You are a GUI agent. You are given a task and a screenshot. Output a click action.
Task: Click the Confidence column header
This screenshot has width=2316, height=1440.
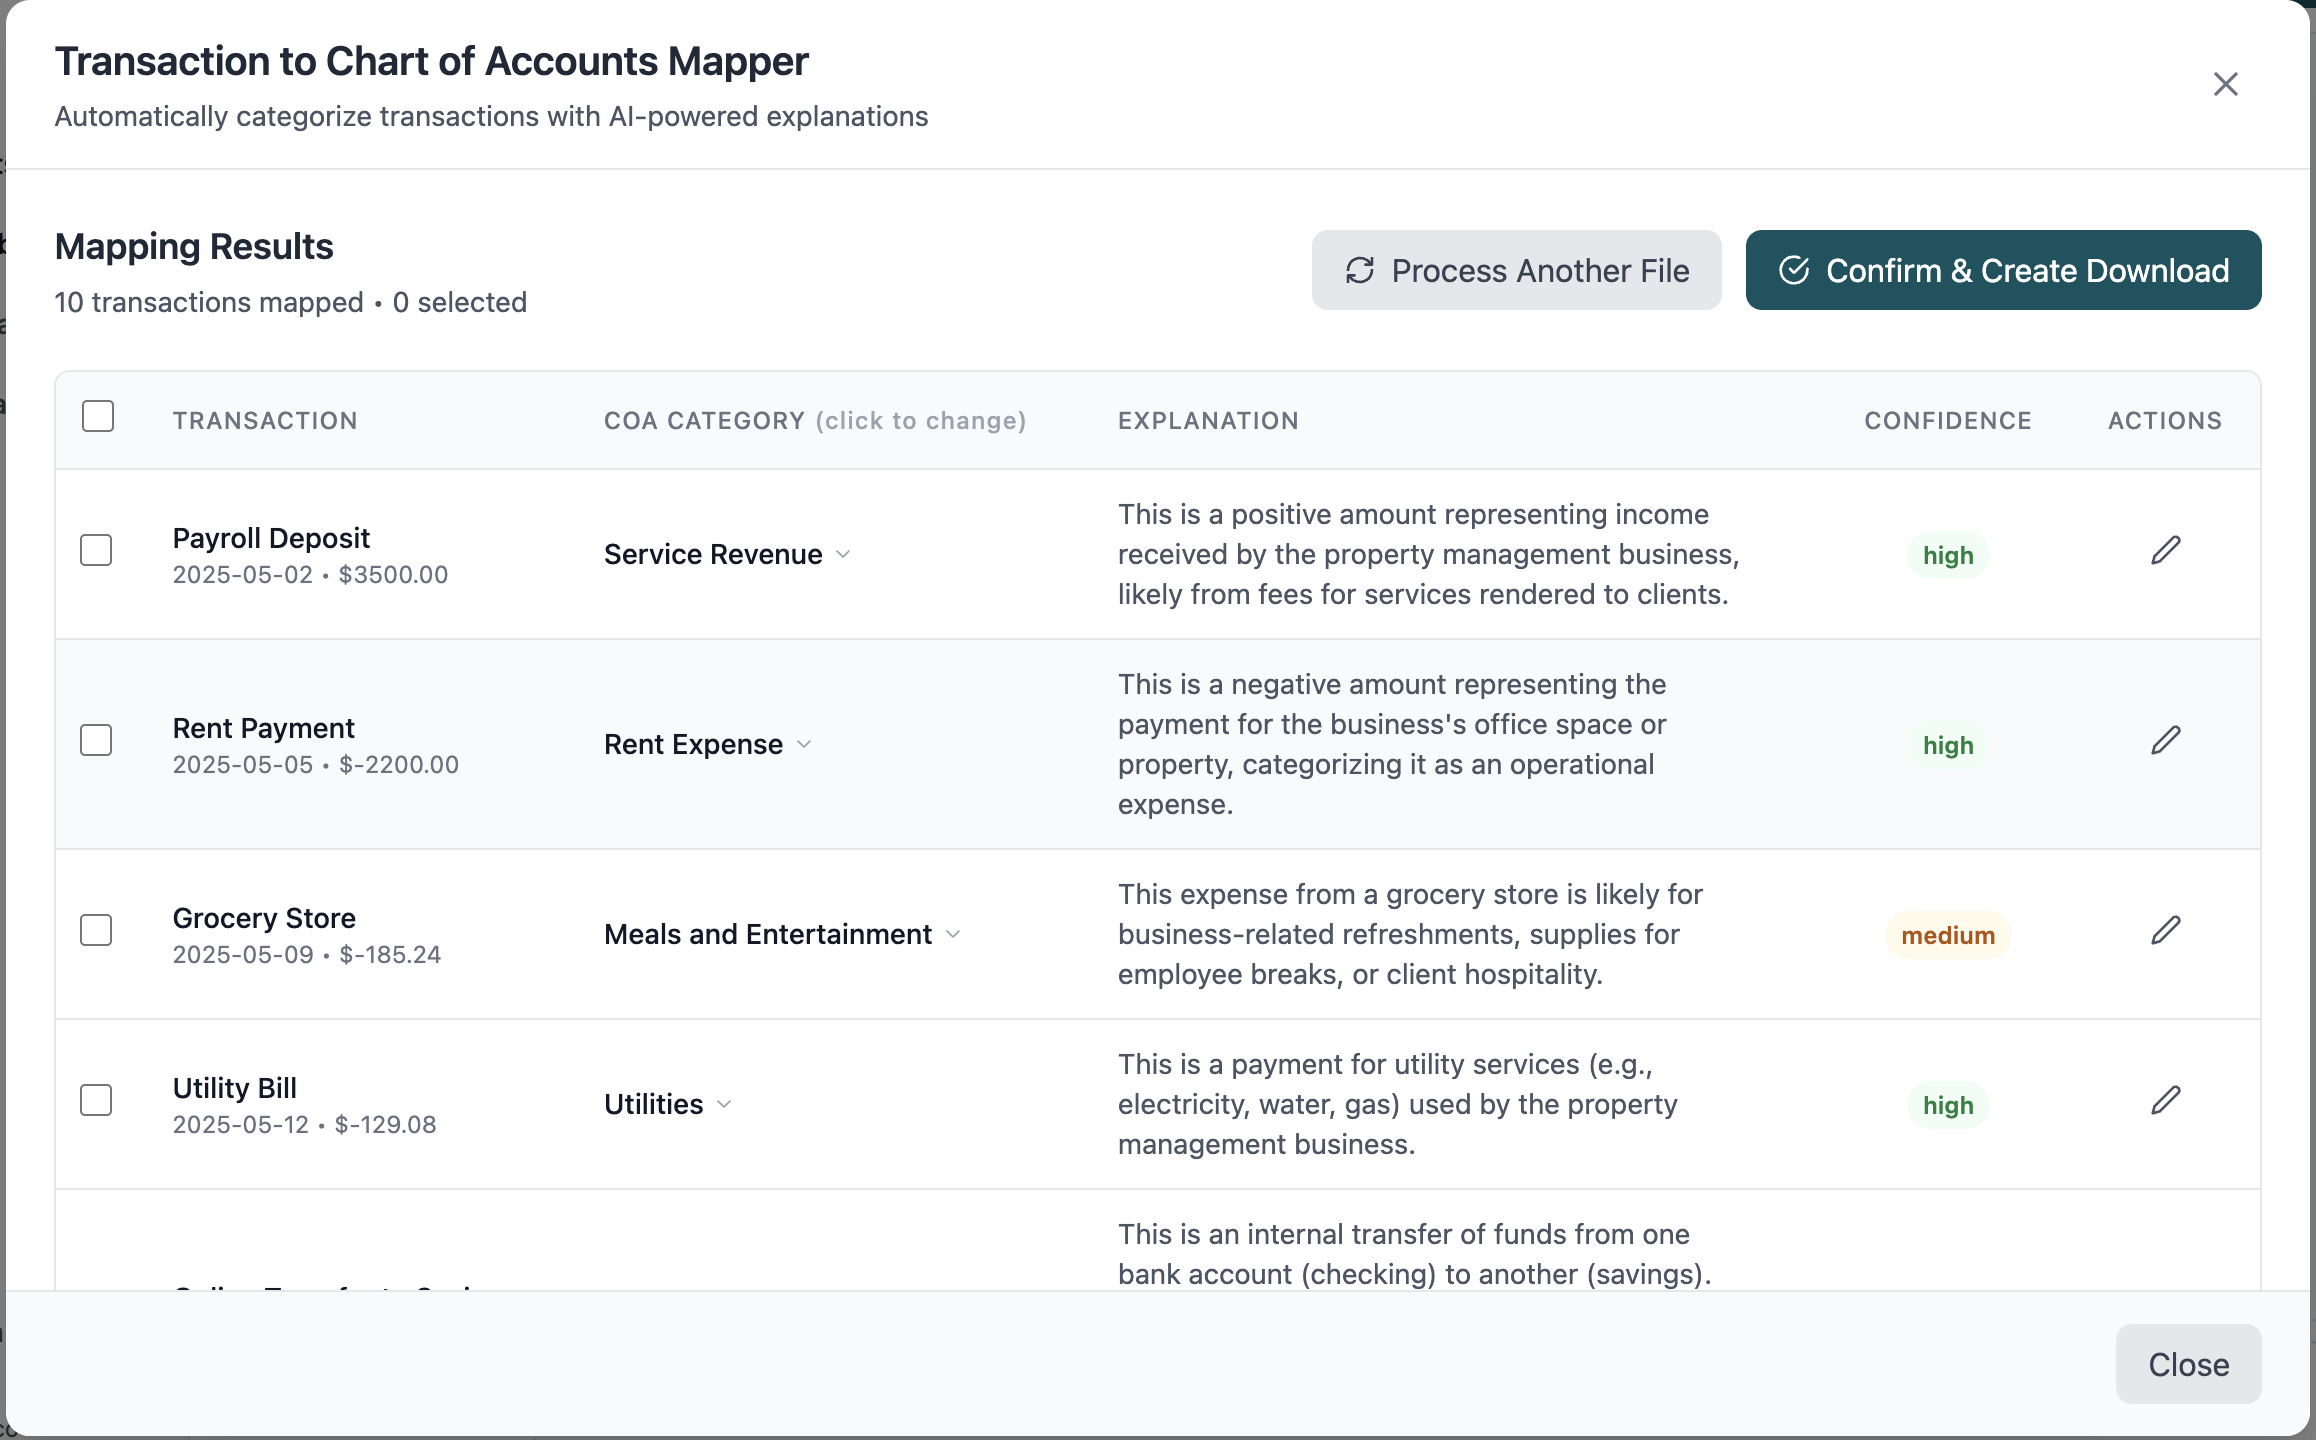point(1947,421)
